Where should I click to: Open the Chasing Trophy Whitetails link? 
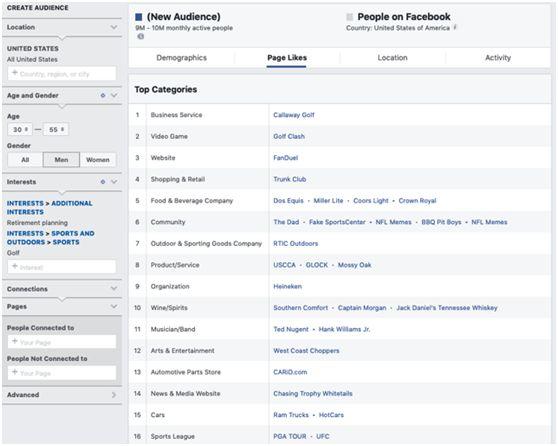coord(313,393)
